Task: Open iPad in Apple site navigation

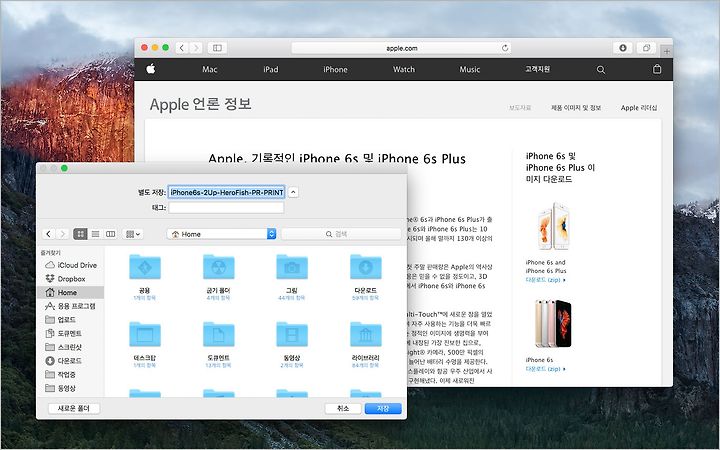Action: (270, 69)
